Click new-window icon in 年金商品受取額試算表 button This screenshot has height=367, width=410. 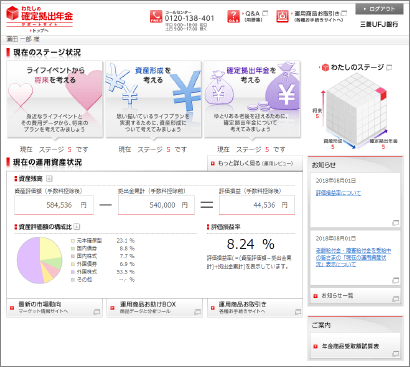pos(395,353)
